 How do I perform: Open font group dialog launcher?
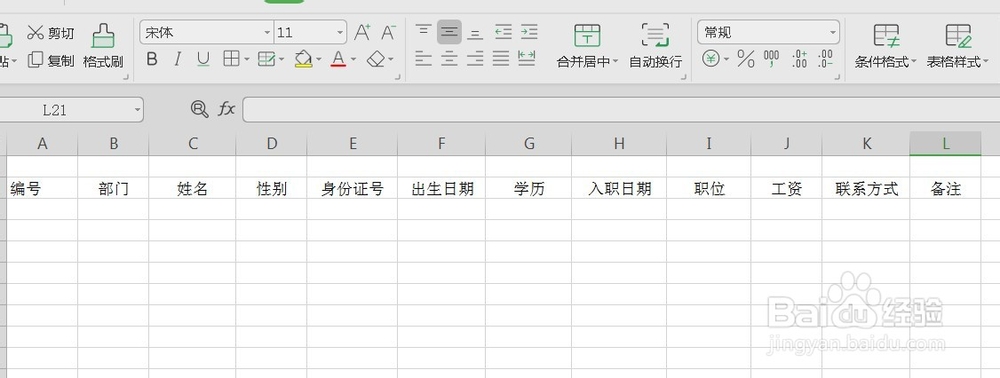pyautogui.click(x=398, y=76)
